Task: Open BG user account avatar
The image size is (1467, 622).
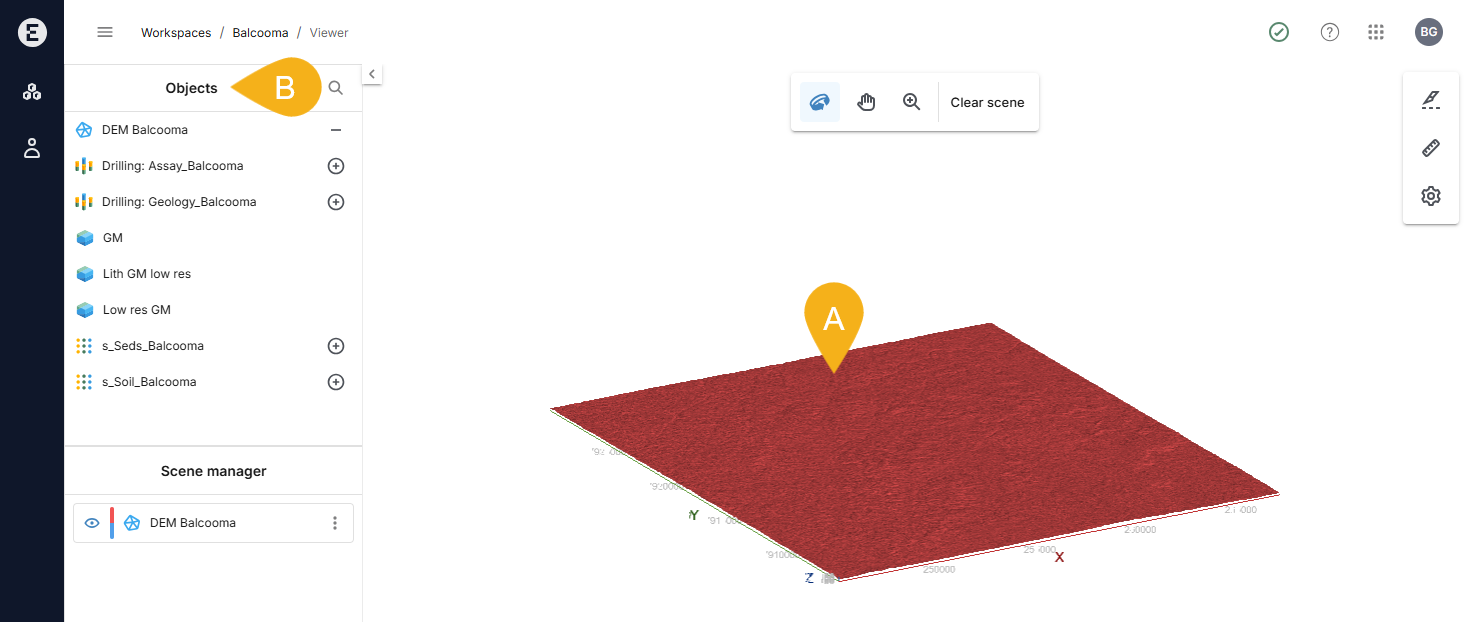Action: (x=1428, y=32)
